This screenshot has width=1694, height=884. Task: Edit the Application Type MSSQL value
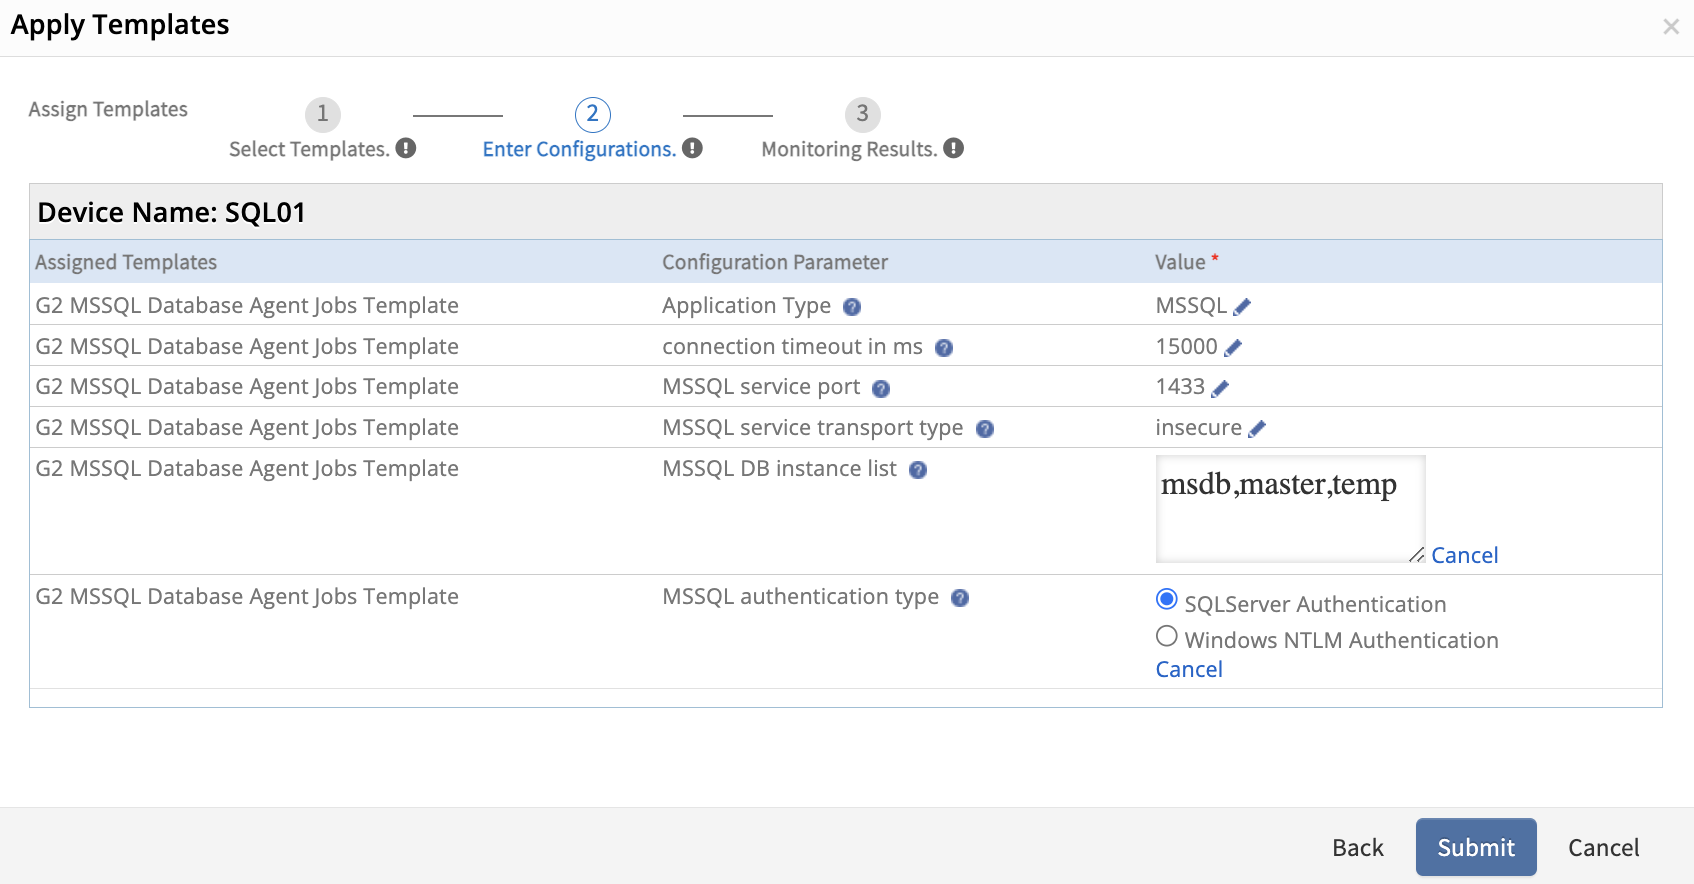1242,307
